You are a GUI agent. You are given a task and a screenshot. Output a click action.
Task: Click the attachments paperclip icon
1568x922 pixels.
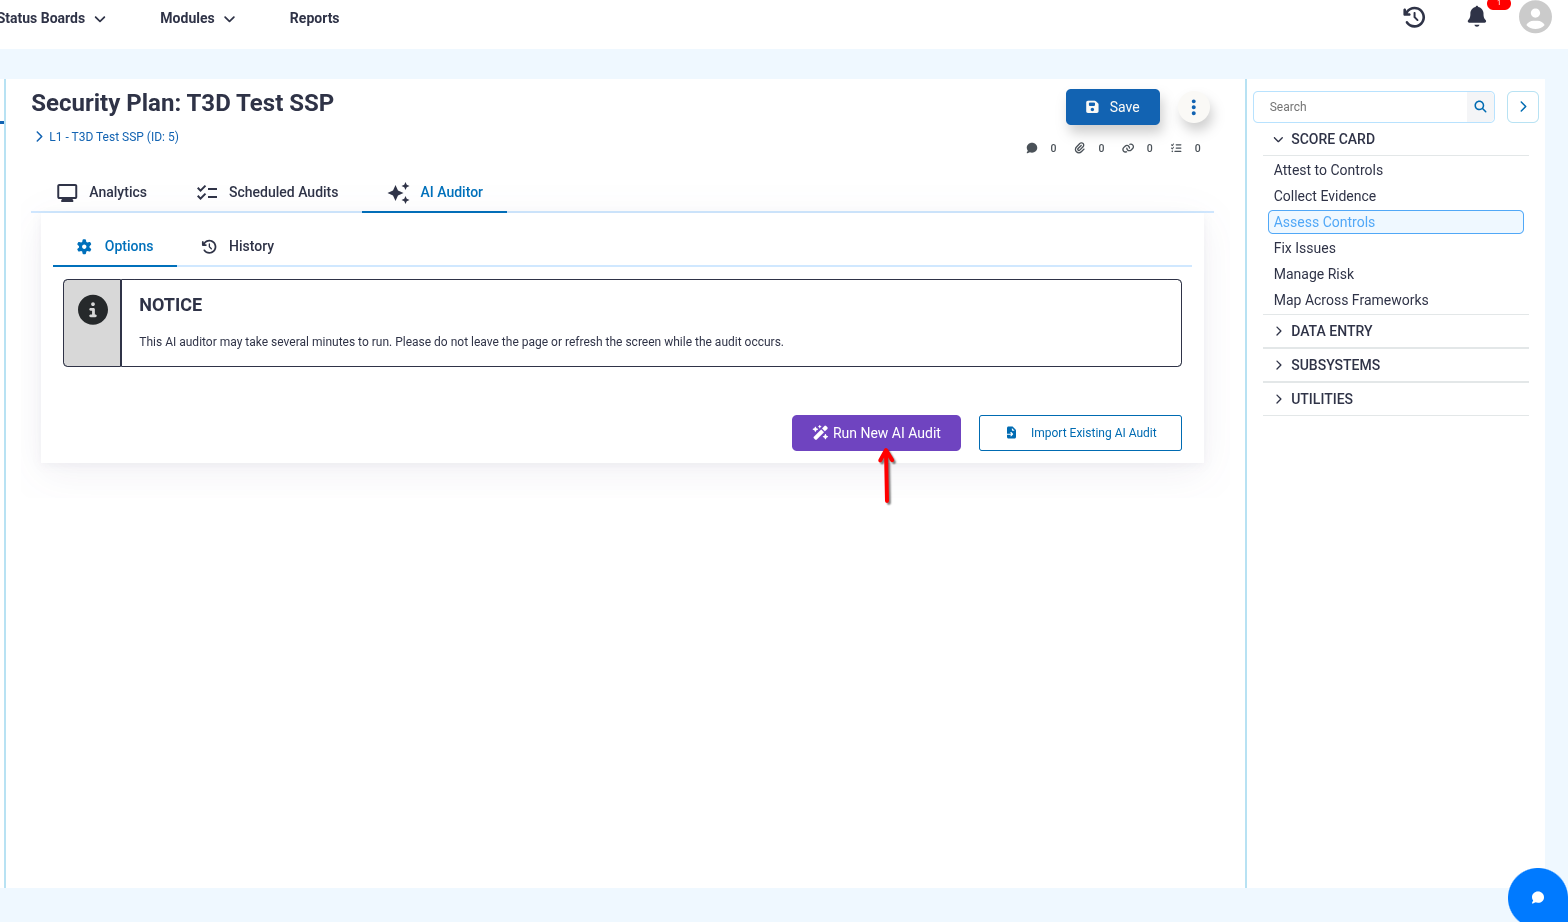tap(1080, 148)
